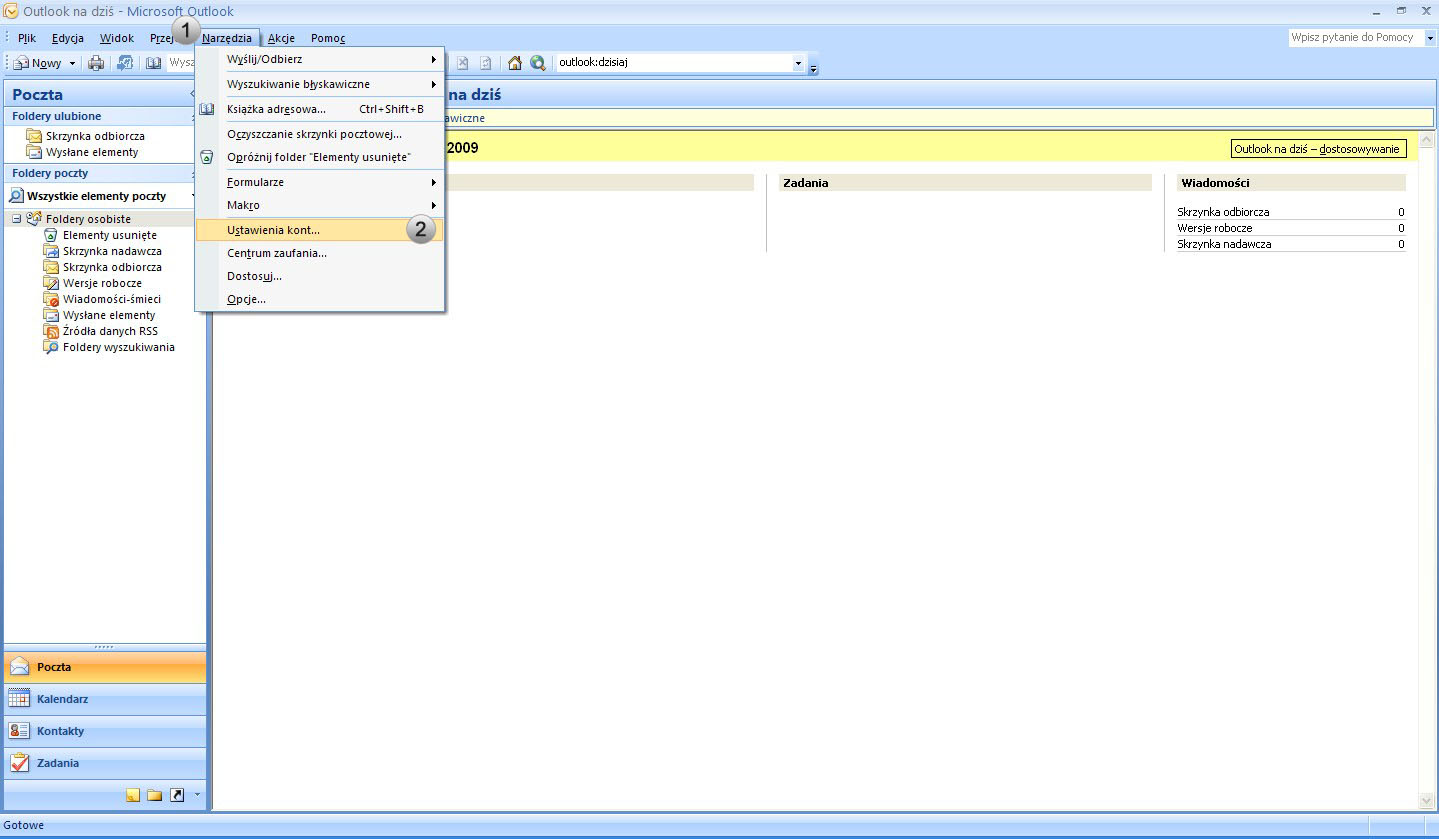1439x839 pixels.
Task: Open the Elementy usunięte folder
Action: click(x=109, y=235)
